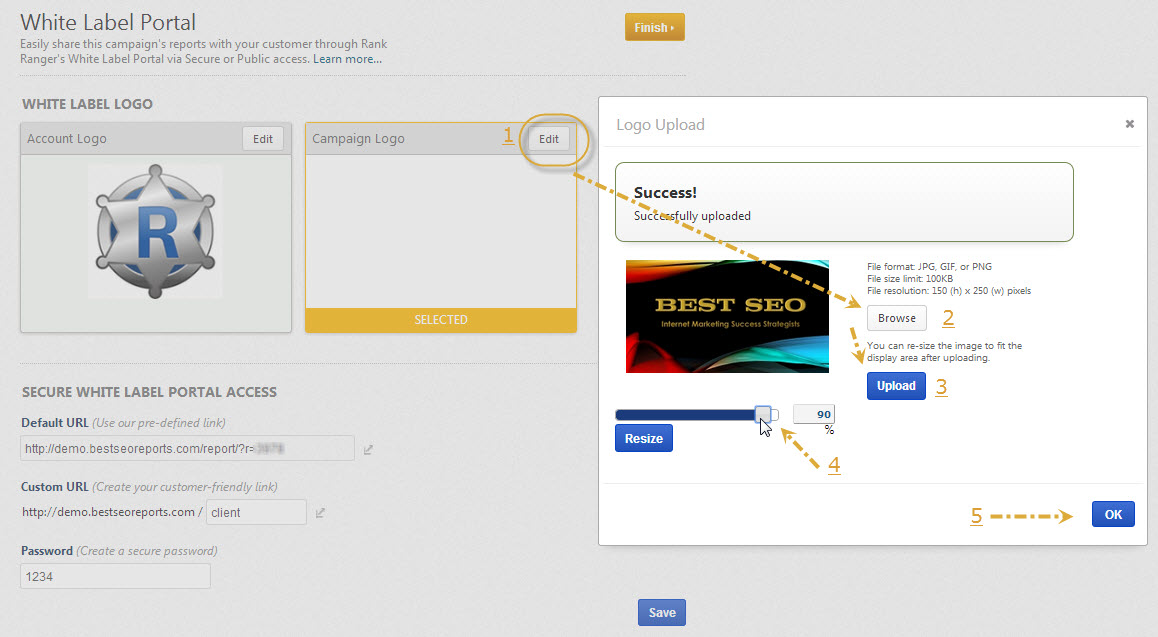This screenshot has height=637, width=1158.
Task: Select the Rank Ranger account logo image
Action: click(x=155, y=231)
